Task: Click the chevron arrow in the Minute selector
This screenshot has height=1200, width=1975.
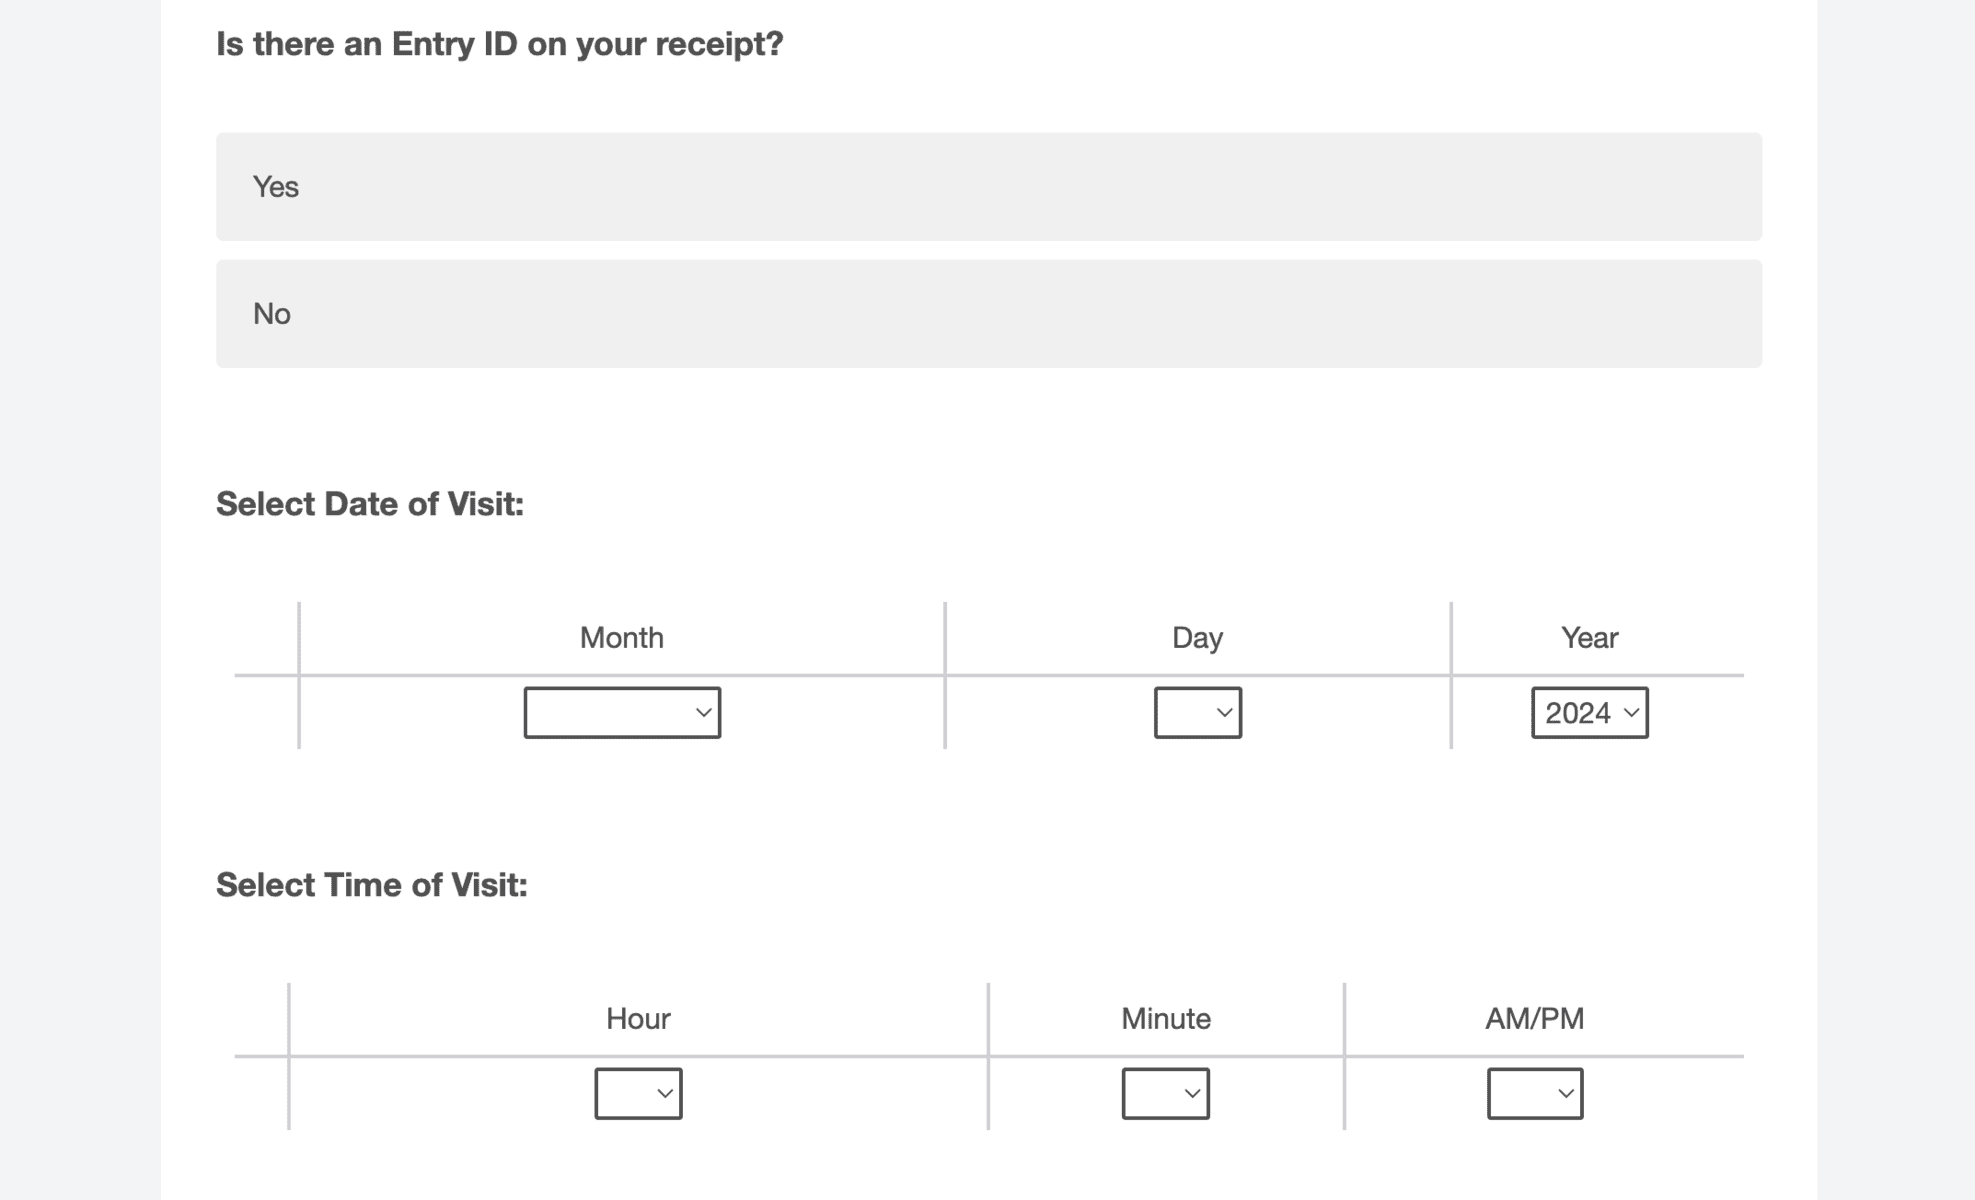Action: (1192, 1094)
